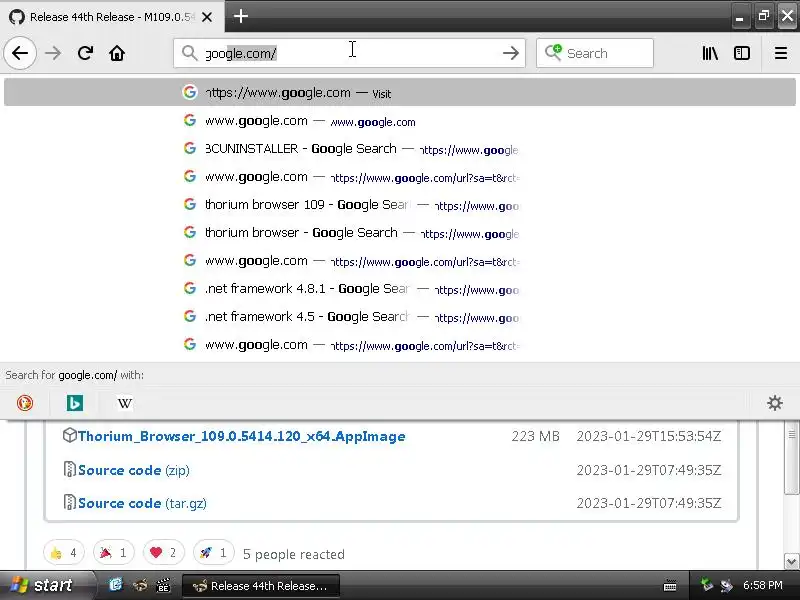This screenshot has height=600, width=800.
Task: Add a thumbs up reaction
Action: (x=64, y=553)
